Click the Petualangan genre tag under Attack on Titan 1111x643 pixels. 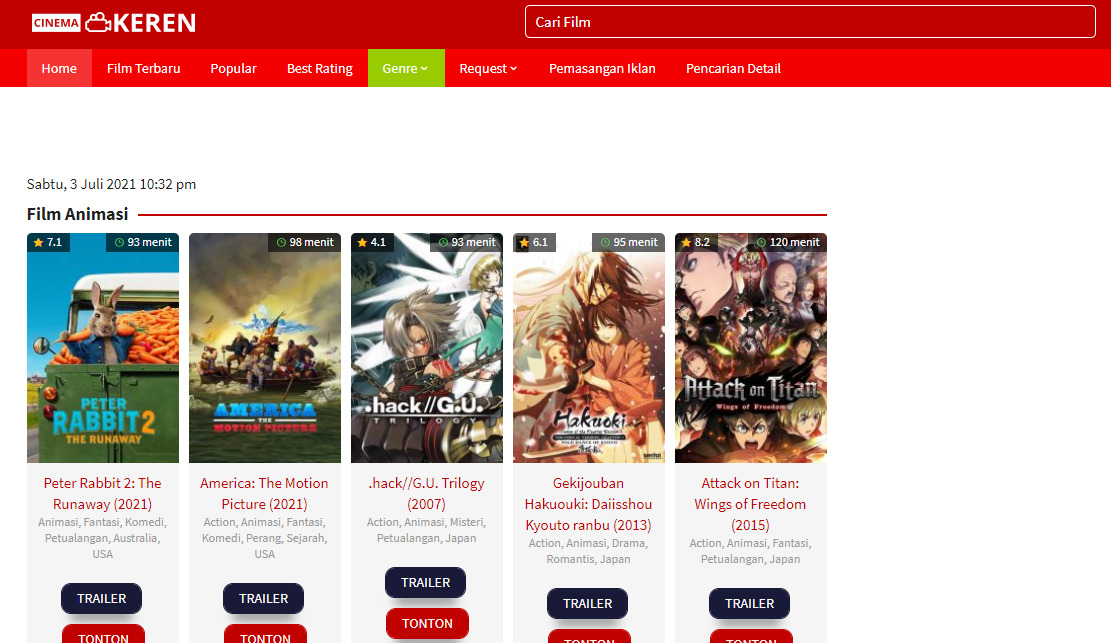coord(730,559)
